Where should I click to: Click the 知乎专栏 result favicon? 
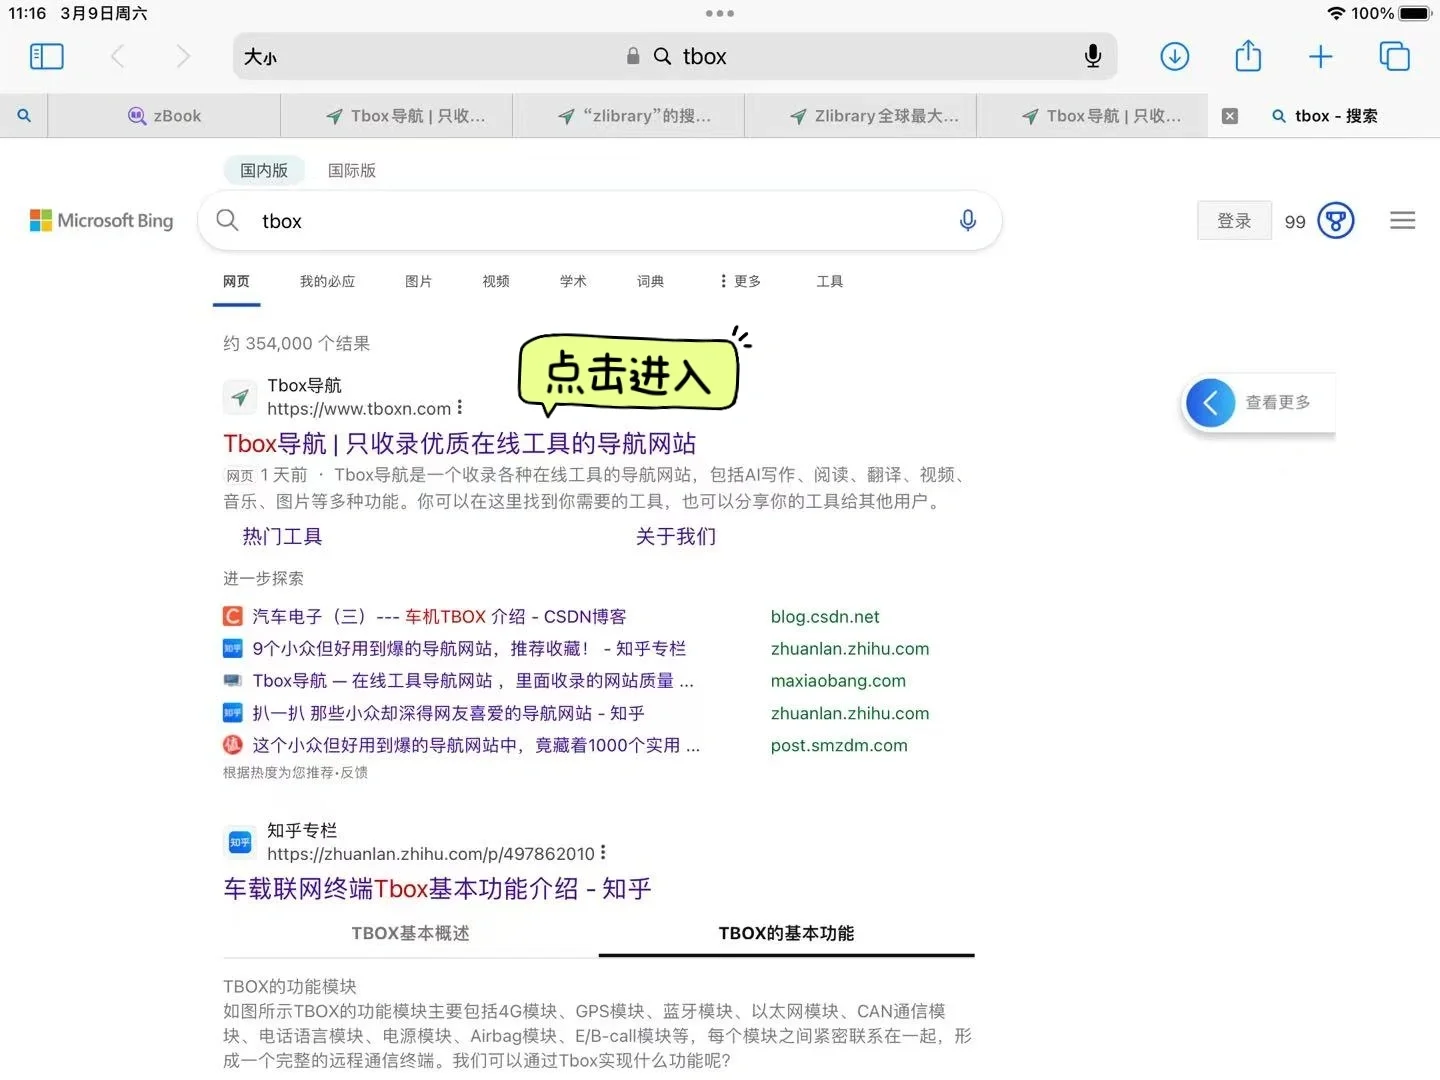click(240, 842)
